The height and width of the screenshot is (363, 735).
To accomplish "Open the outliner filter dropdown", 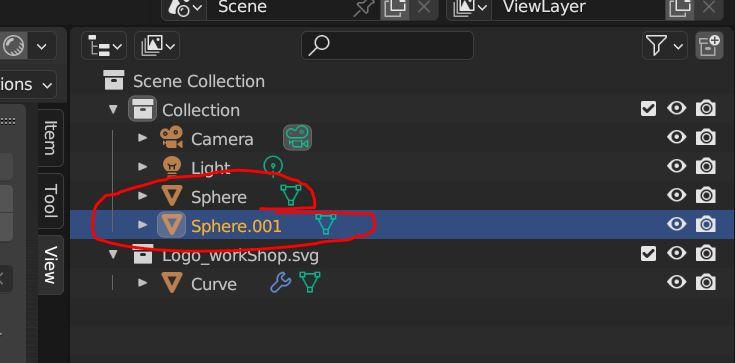I will pos(664,45).
